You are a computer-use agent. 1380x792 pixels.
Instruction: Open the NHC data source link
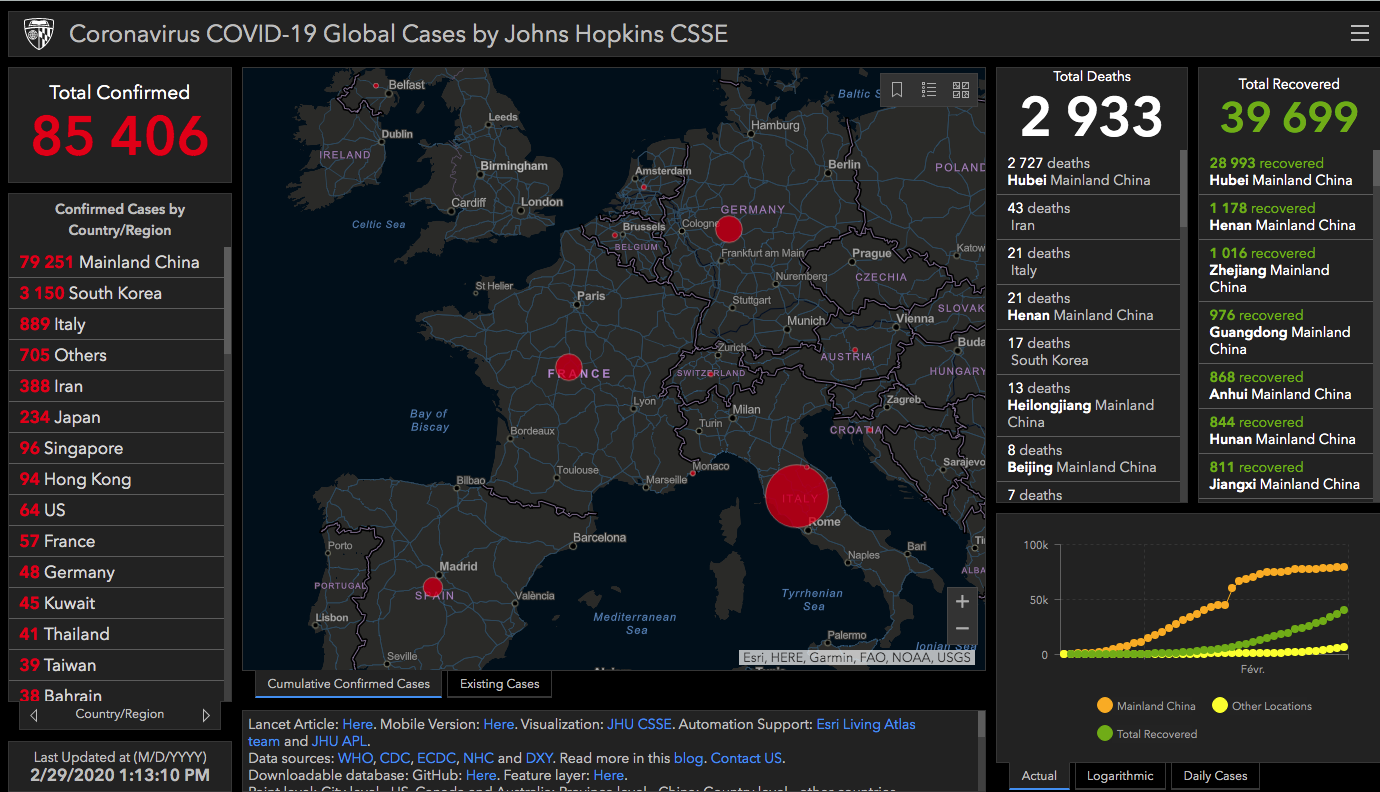pos(478,758)
